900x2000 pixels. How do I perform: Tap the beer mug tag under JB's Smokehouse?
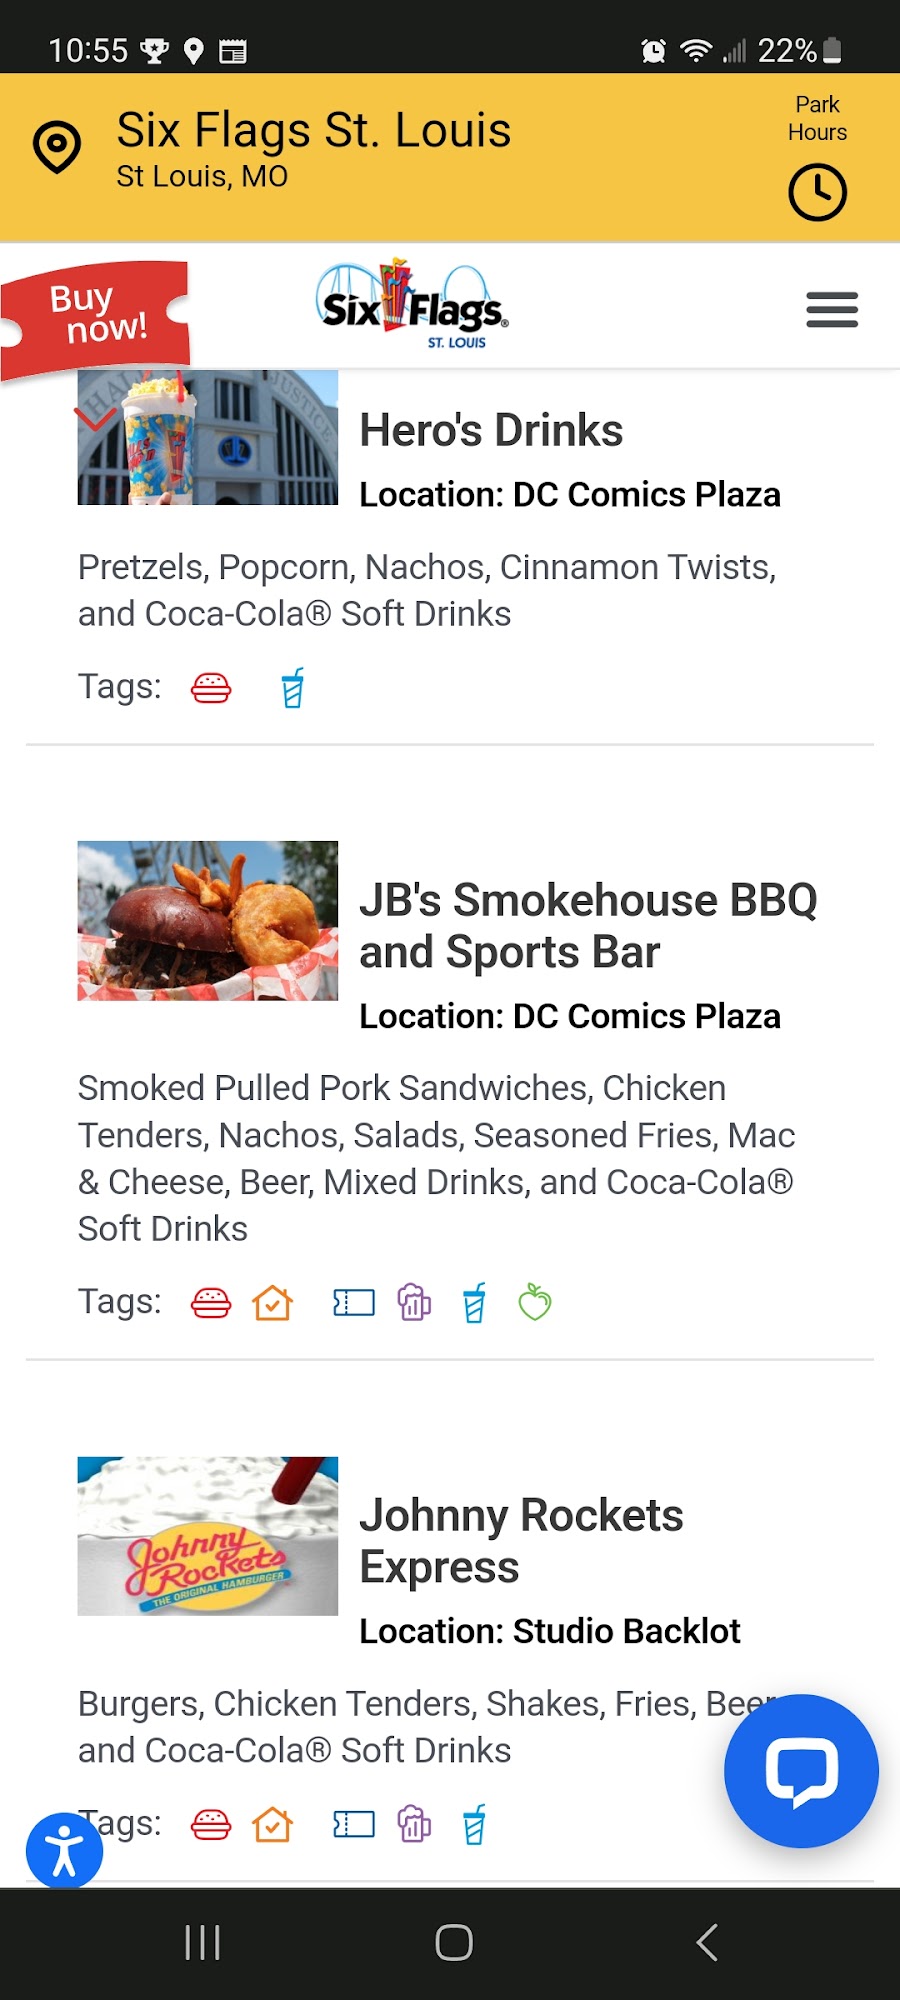(x=414, y=1303)
